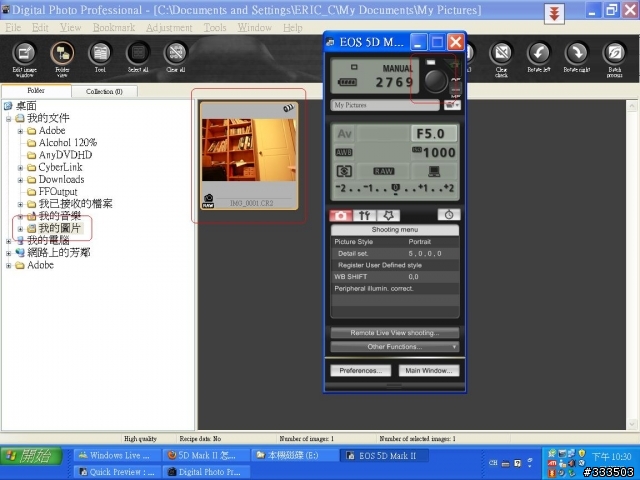This screenshot has height=480, width=640.
Task: Click the Preferences button
Action: click(360, 371)
